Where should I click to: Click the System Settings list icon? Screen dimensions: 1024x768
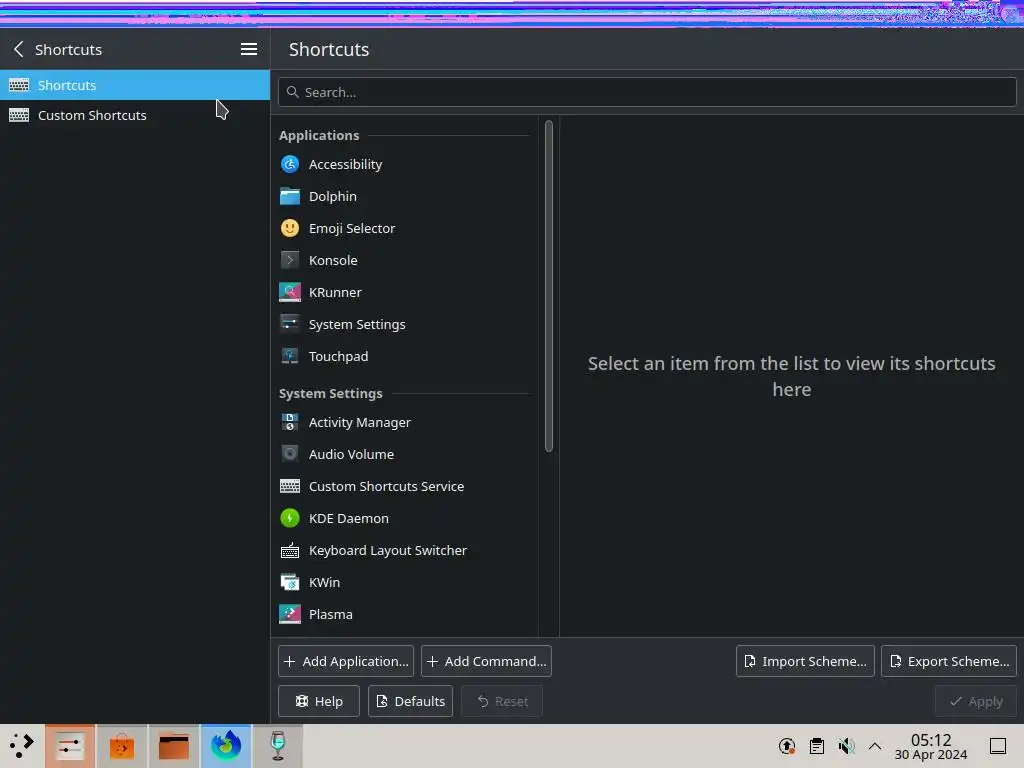pos(289,324)
